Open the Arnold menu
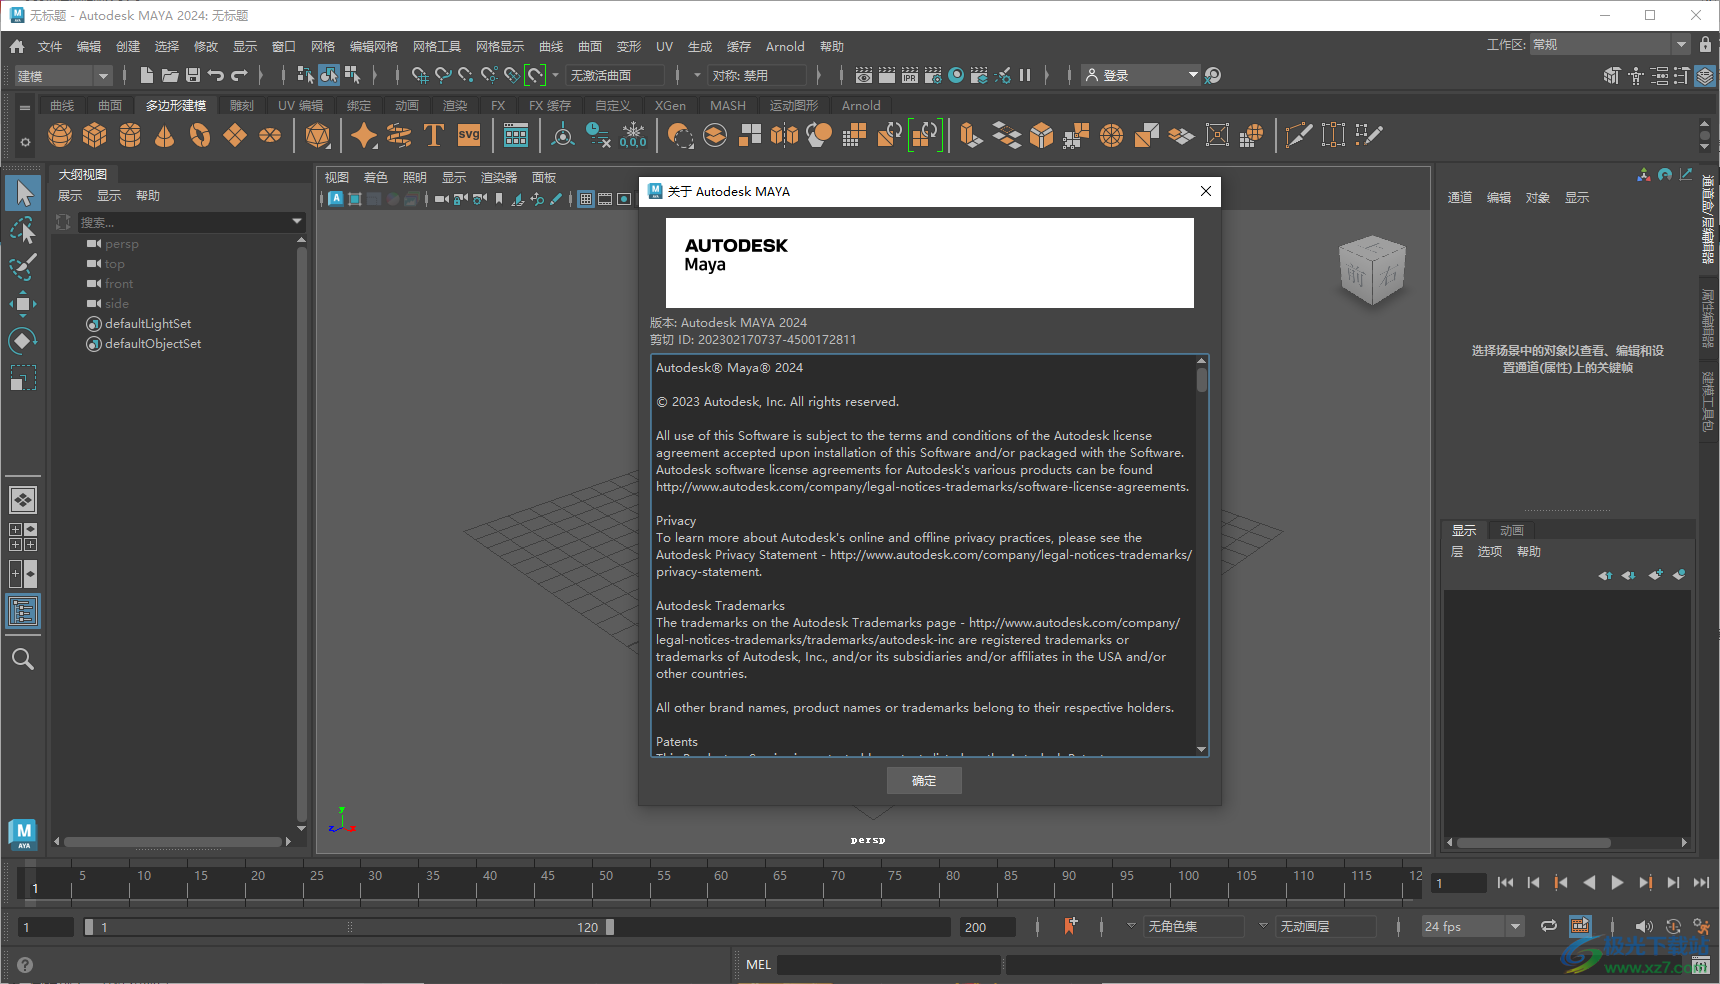Viewport: 1720px width, 984px height. click(784, 46)
